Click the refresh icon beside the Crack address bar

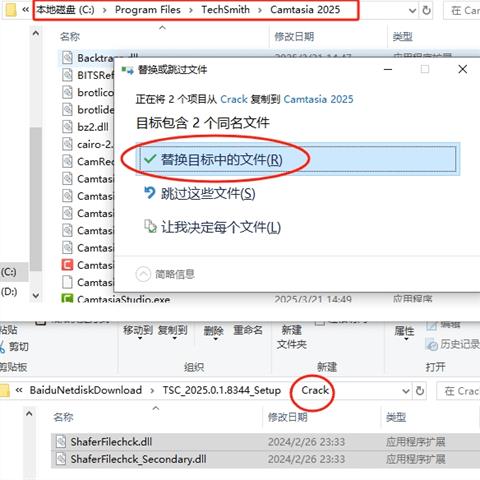[x=420, y=391]
